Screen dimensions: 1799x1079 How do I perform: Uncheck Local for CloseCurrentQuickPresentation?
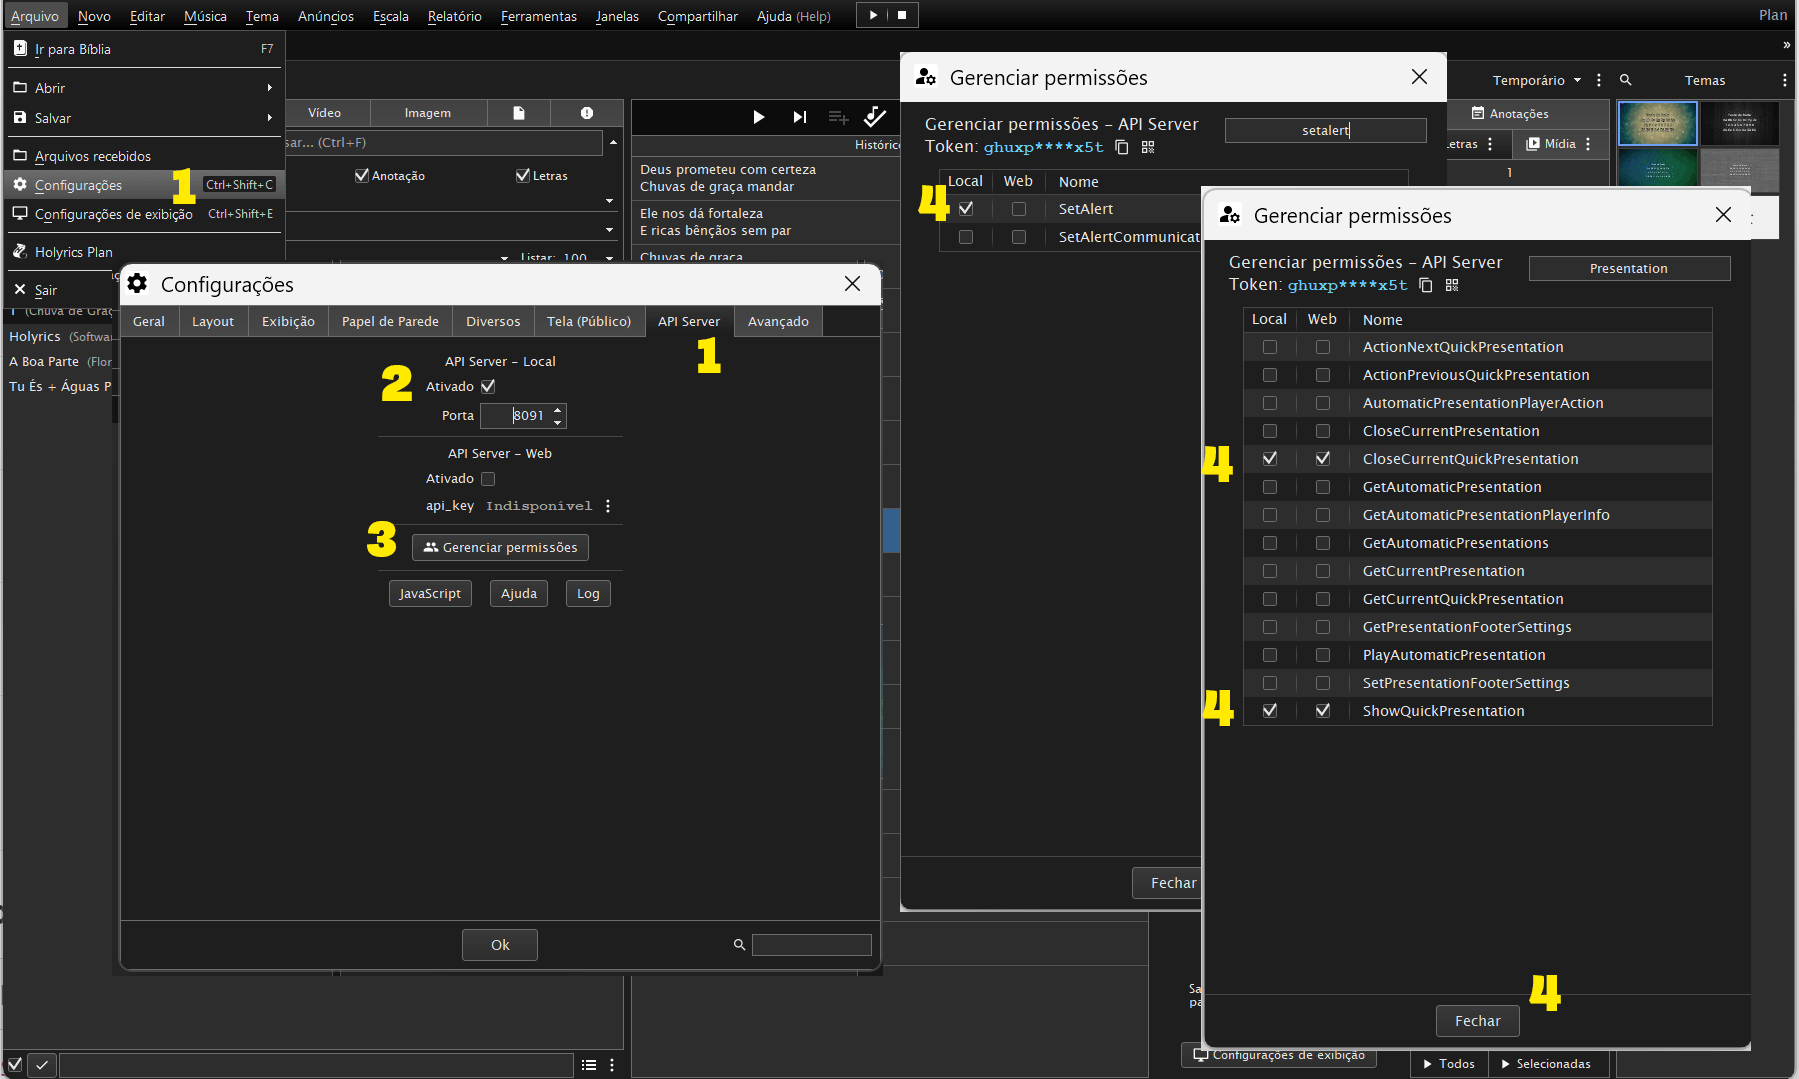pyautogui.click(x=1269, y=459)
